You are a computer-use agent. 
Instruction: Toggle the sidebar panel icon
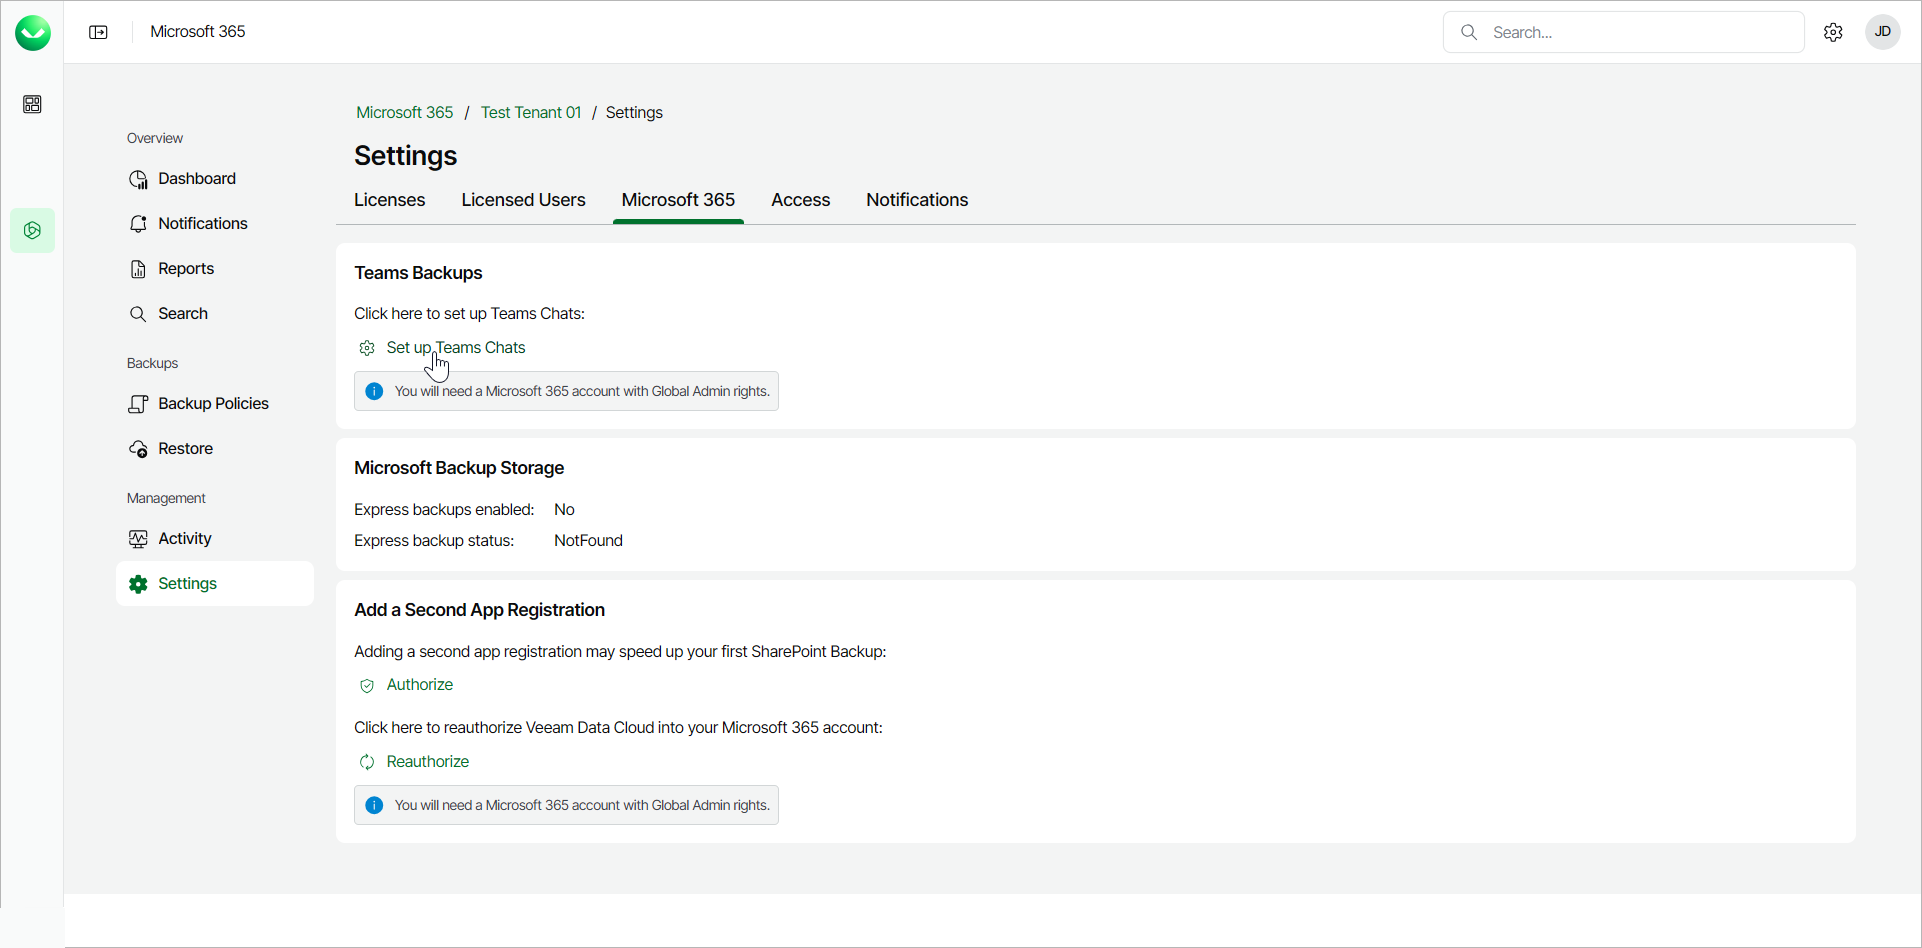tap(98, 32)
